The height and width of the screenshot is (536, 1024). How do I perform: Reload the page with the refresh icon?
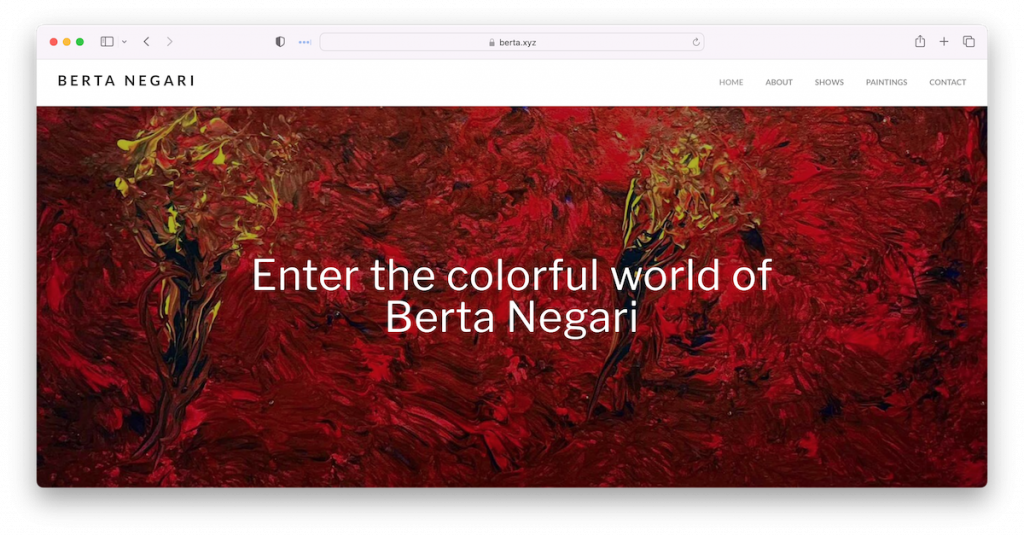696,42
